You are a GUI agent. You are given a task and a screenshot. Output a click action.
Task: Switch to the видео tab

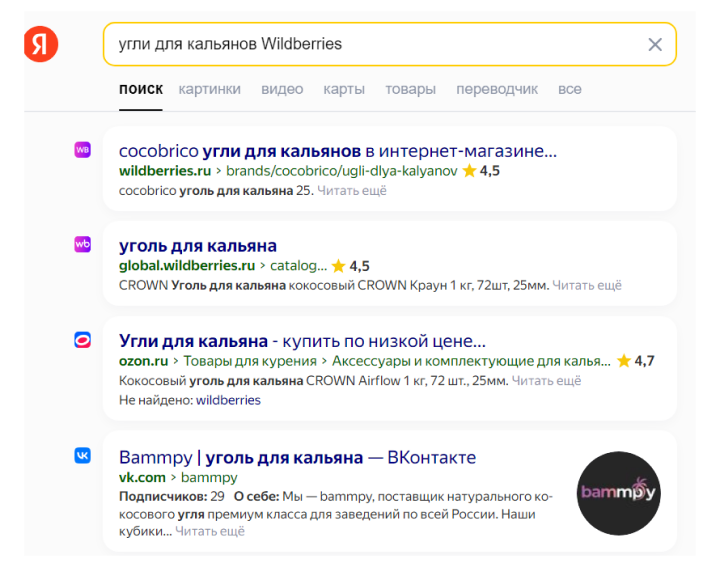pyautogui.click(x=282, y=89)
